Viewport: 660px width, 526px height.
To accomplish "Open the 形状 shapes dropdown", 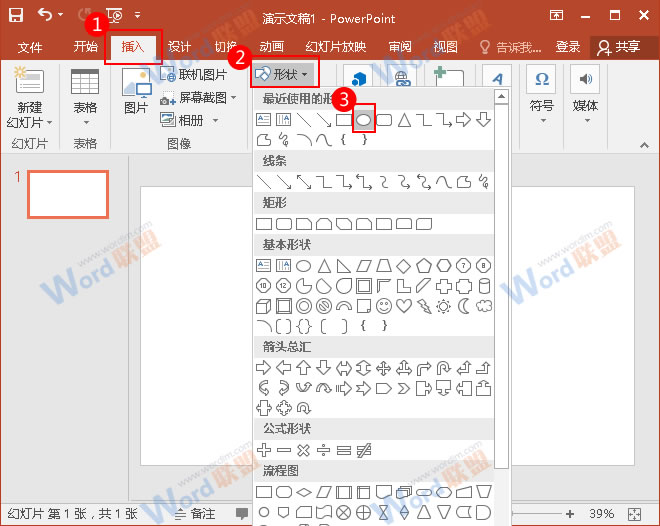I will point(284,74).
